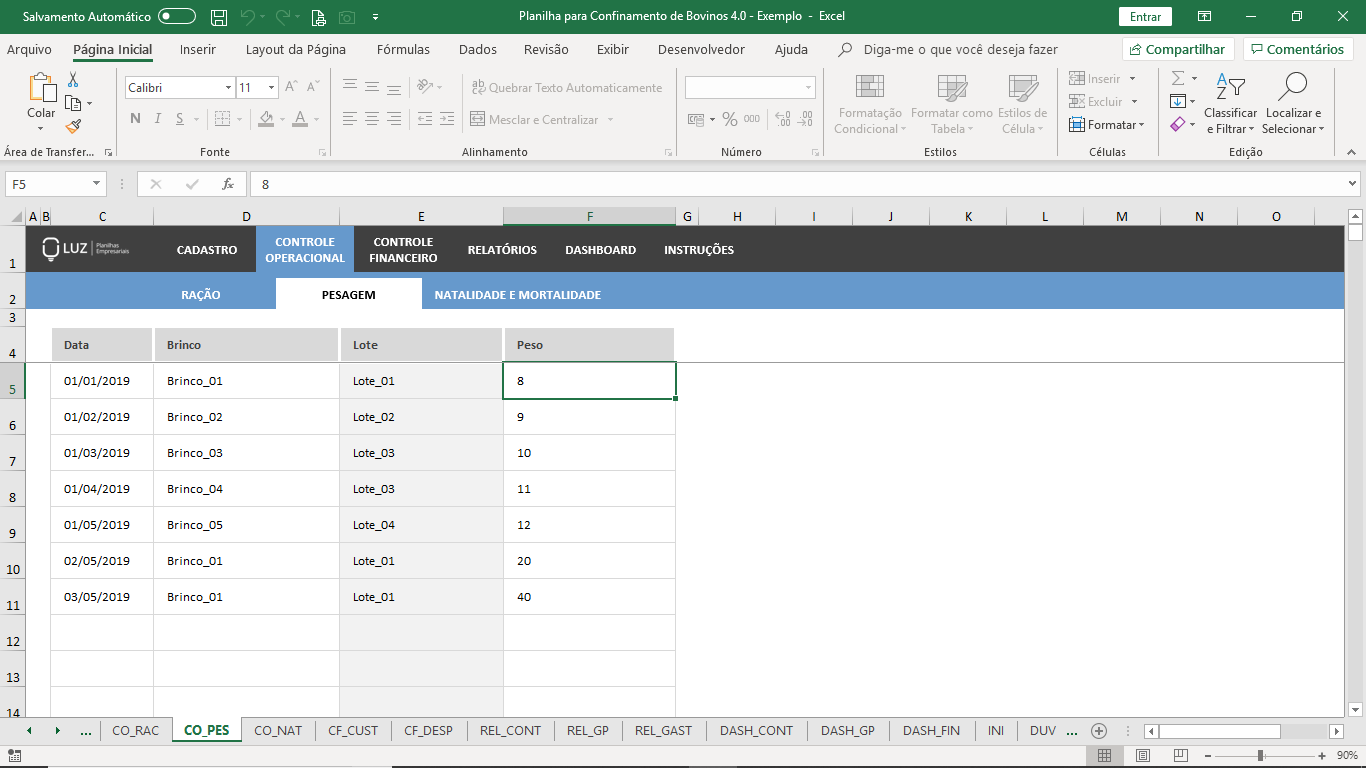Open the font name Calibri dropdown
1366x768 pixels.
coord(228,88)
